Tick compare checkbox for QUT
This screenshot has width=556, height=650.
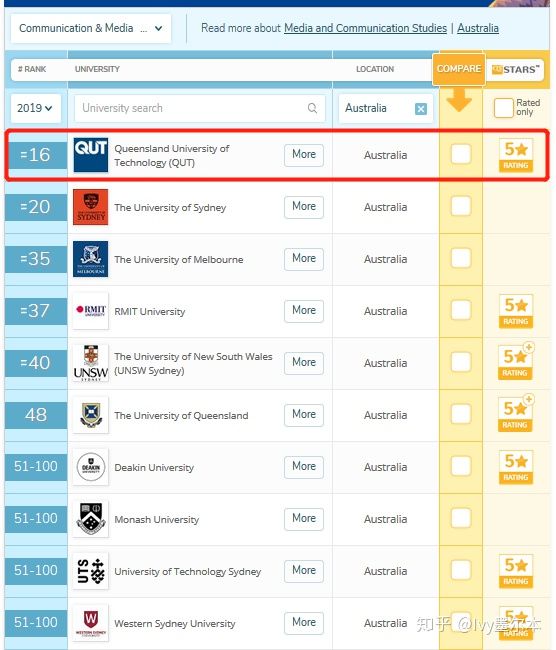click(461, 154)
